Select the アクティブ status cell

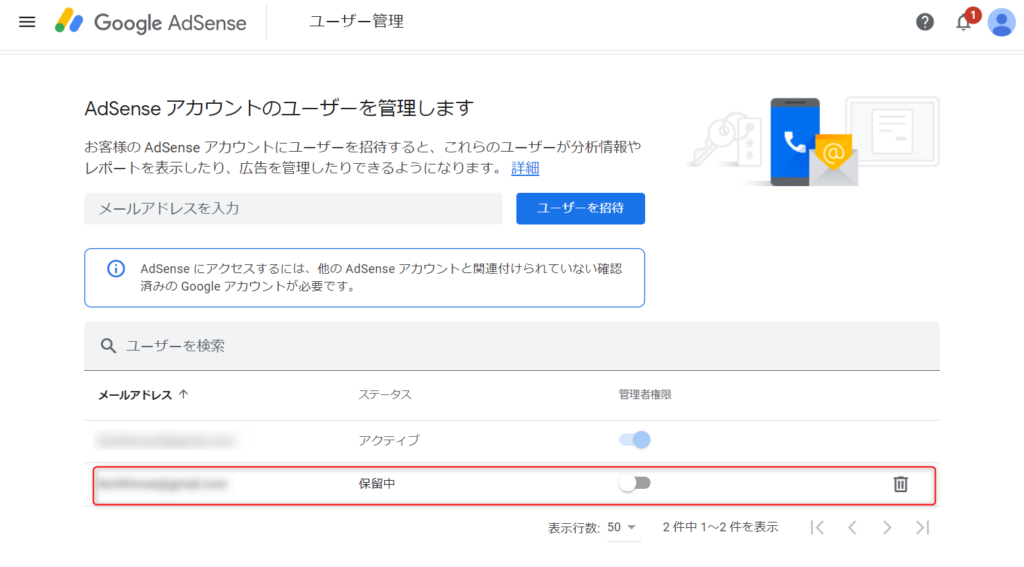(x=389, y=440)
